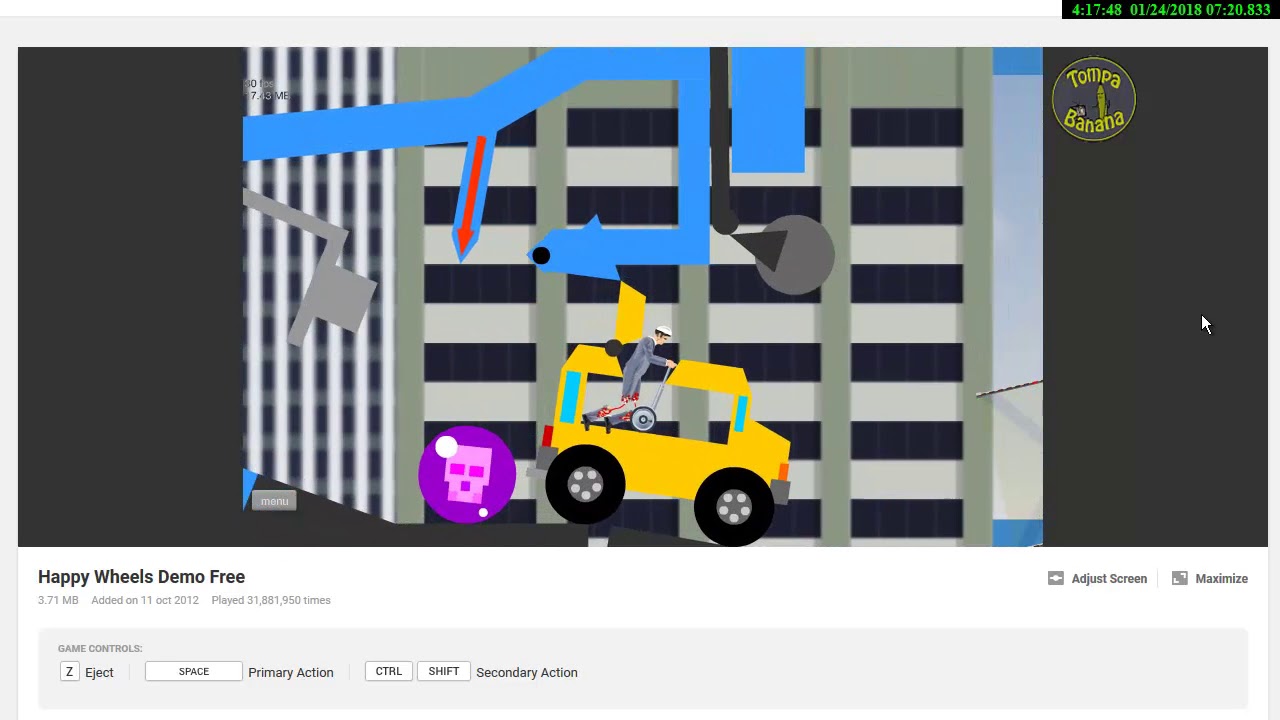Click the SHIFT key indicator

point(444,672)
